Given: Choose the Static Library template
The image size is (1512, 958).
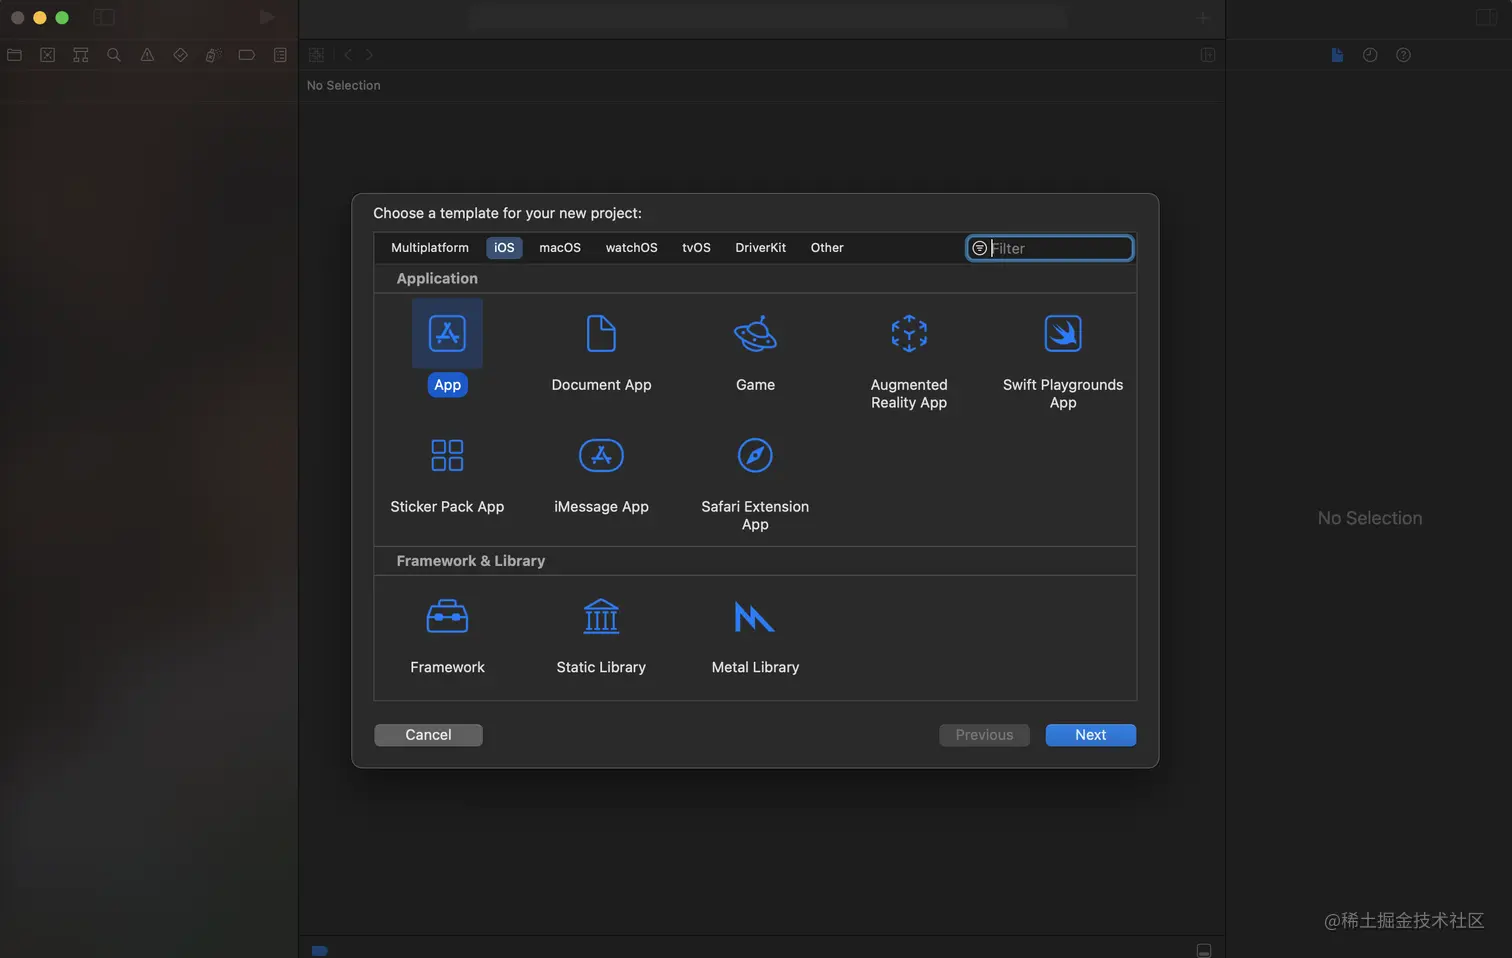Looking at the screenshot, I should (x=601, y=617).
